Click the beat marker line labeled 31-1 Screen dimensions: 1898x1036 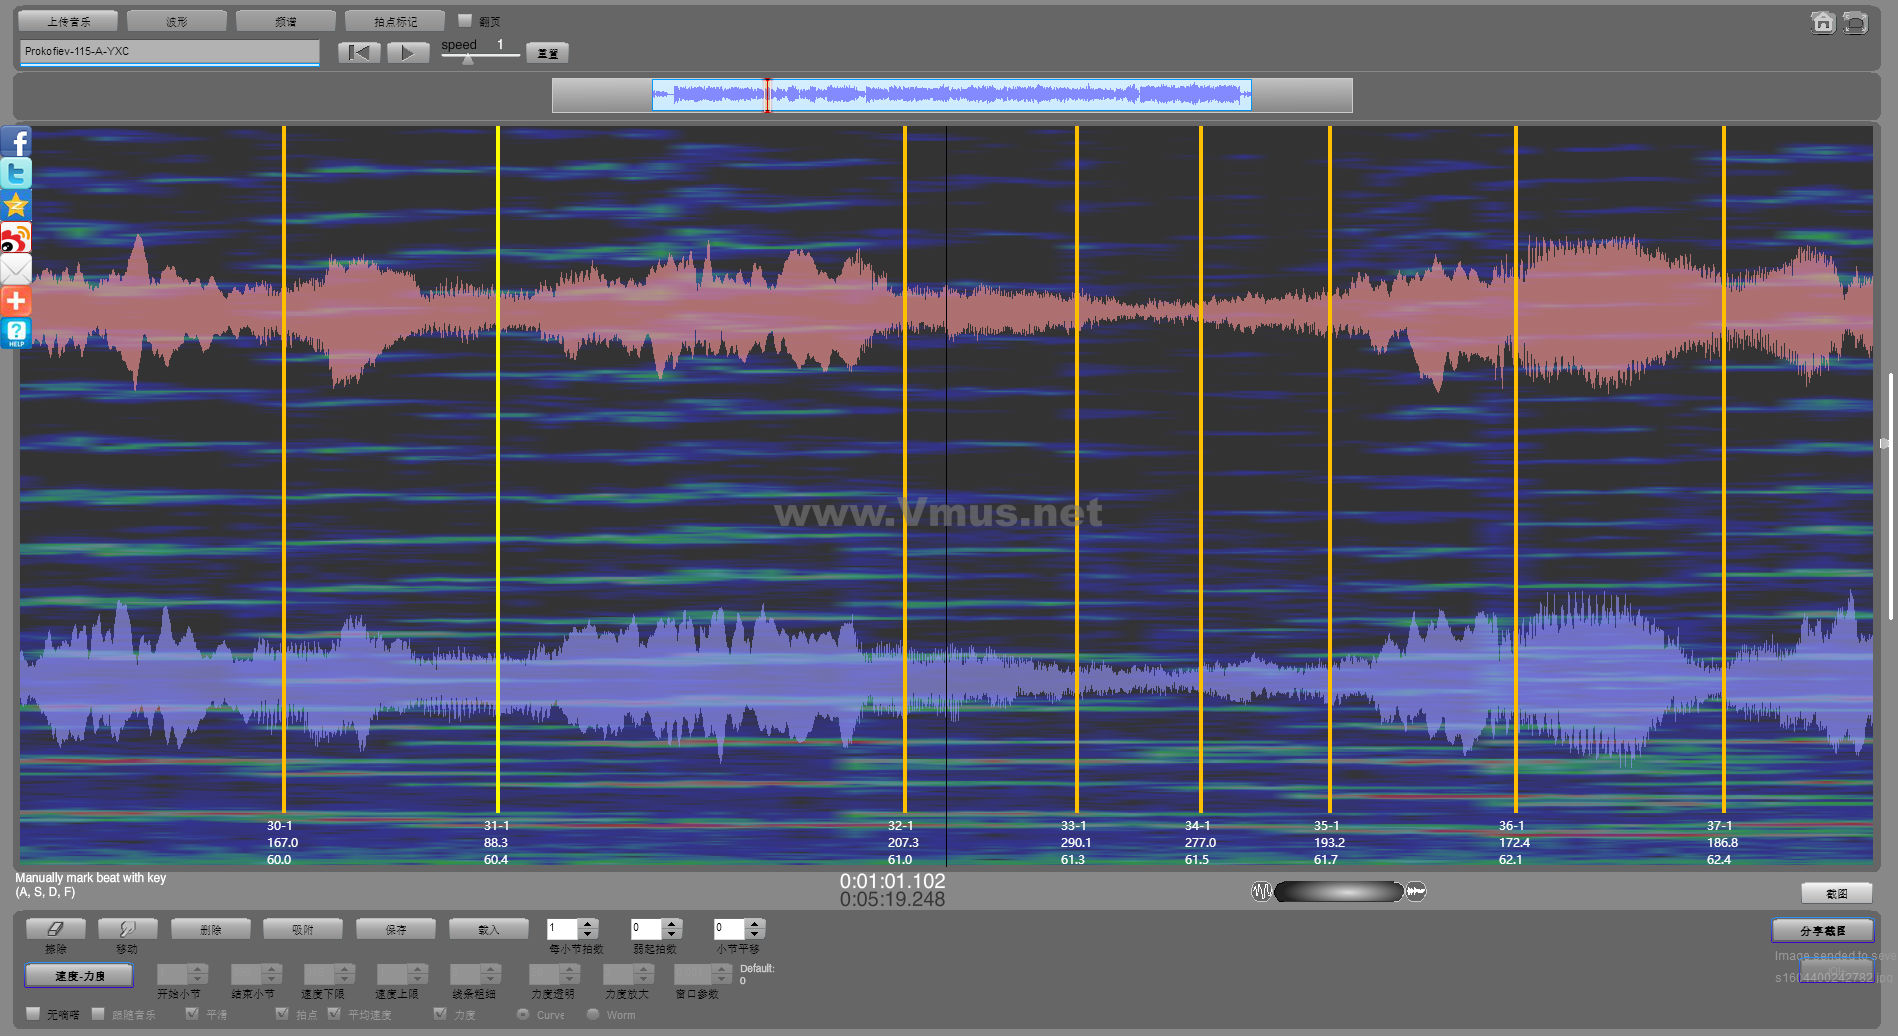[x=498, y=469]
